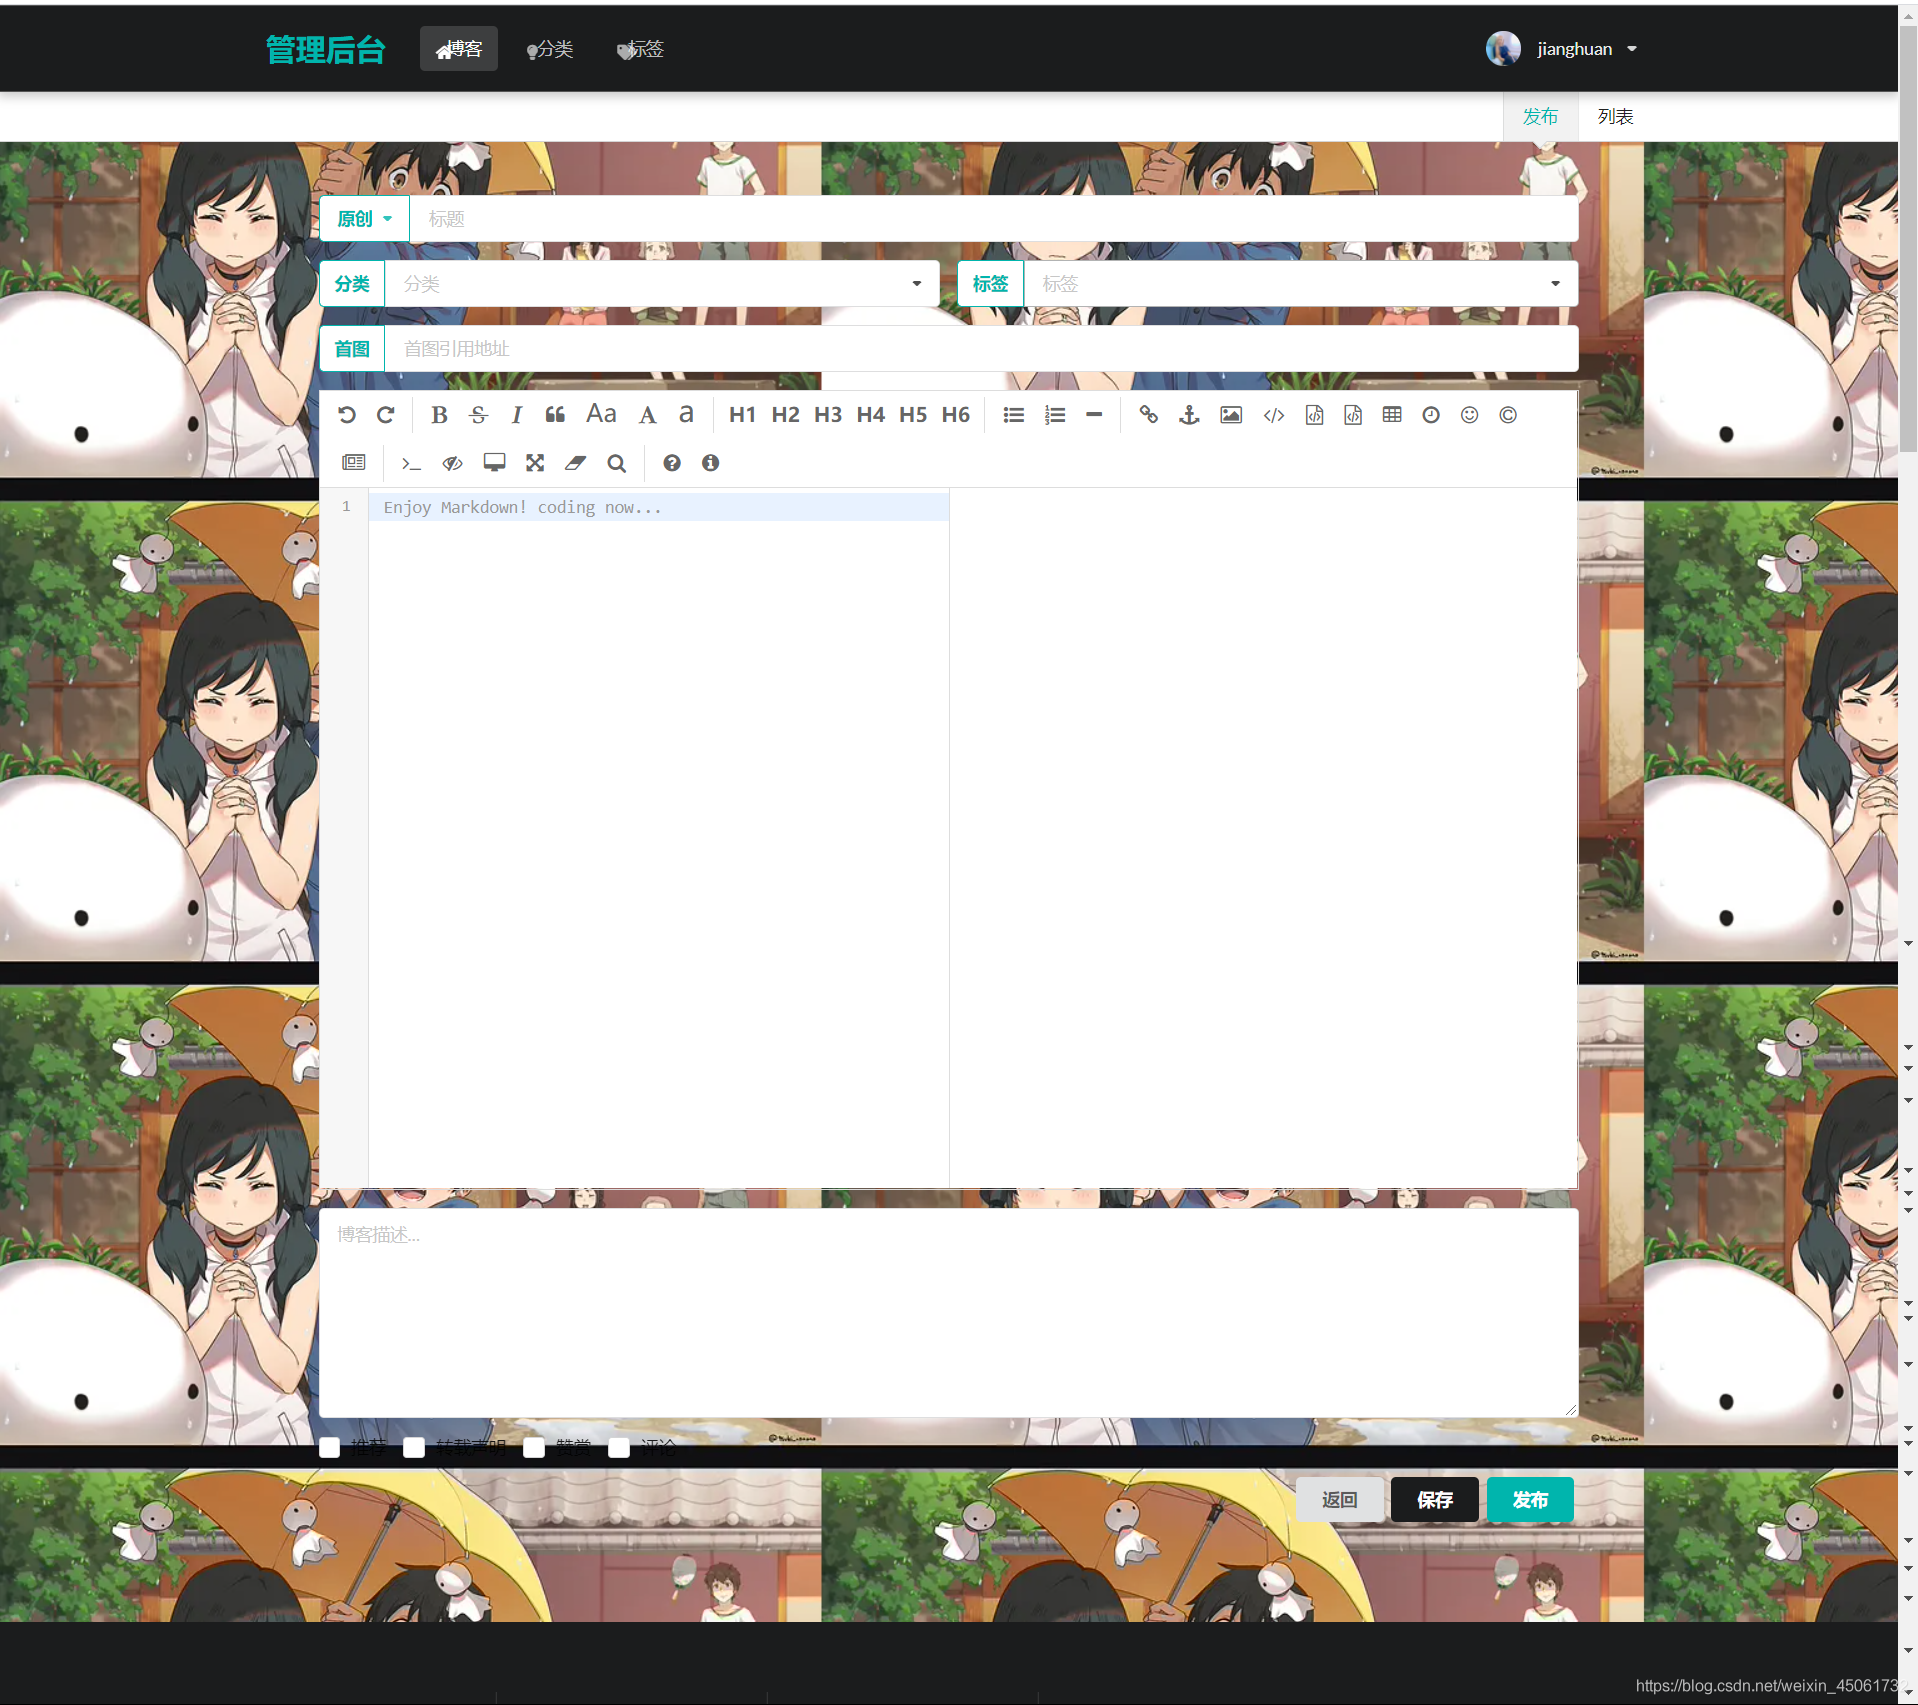Image resolution: width=1918 pixels, height=1705 pixels.
Task: Go to line with terminal icon
Action: [411, 463]
